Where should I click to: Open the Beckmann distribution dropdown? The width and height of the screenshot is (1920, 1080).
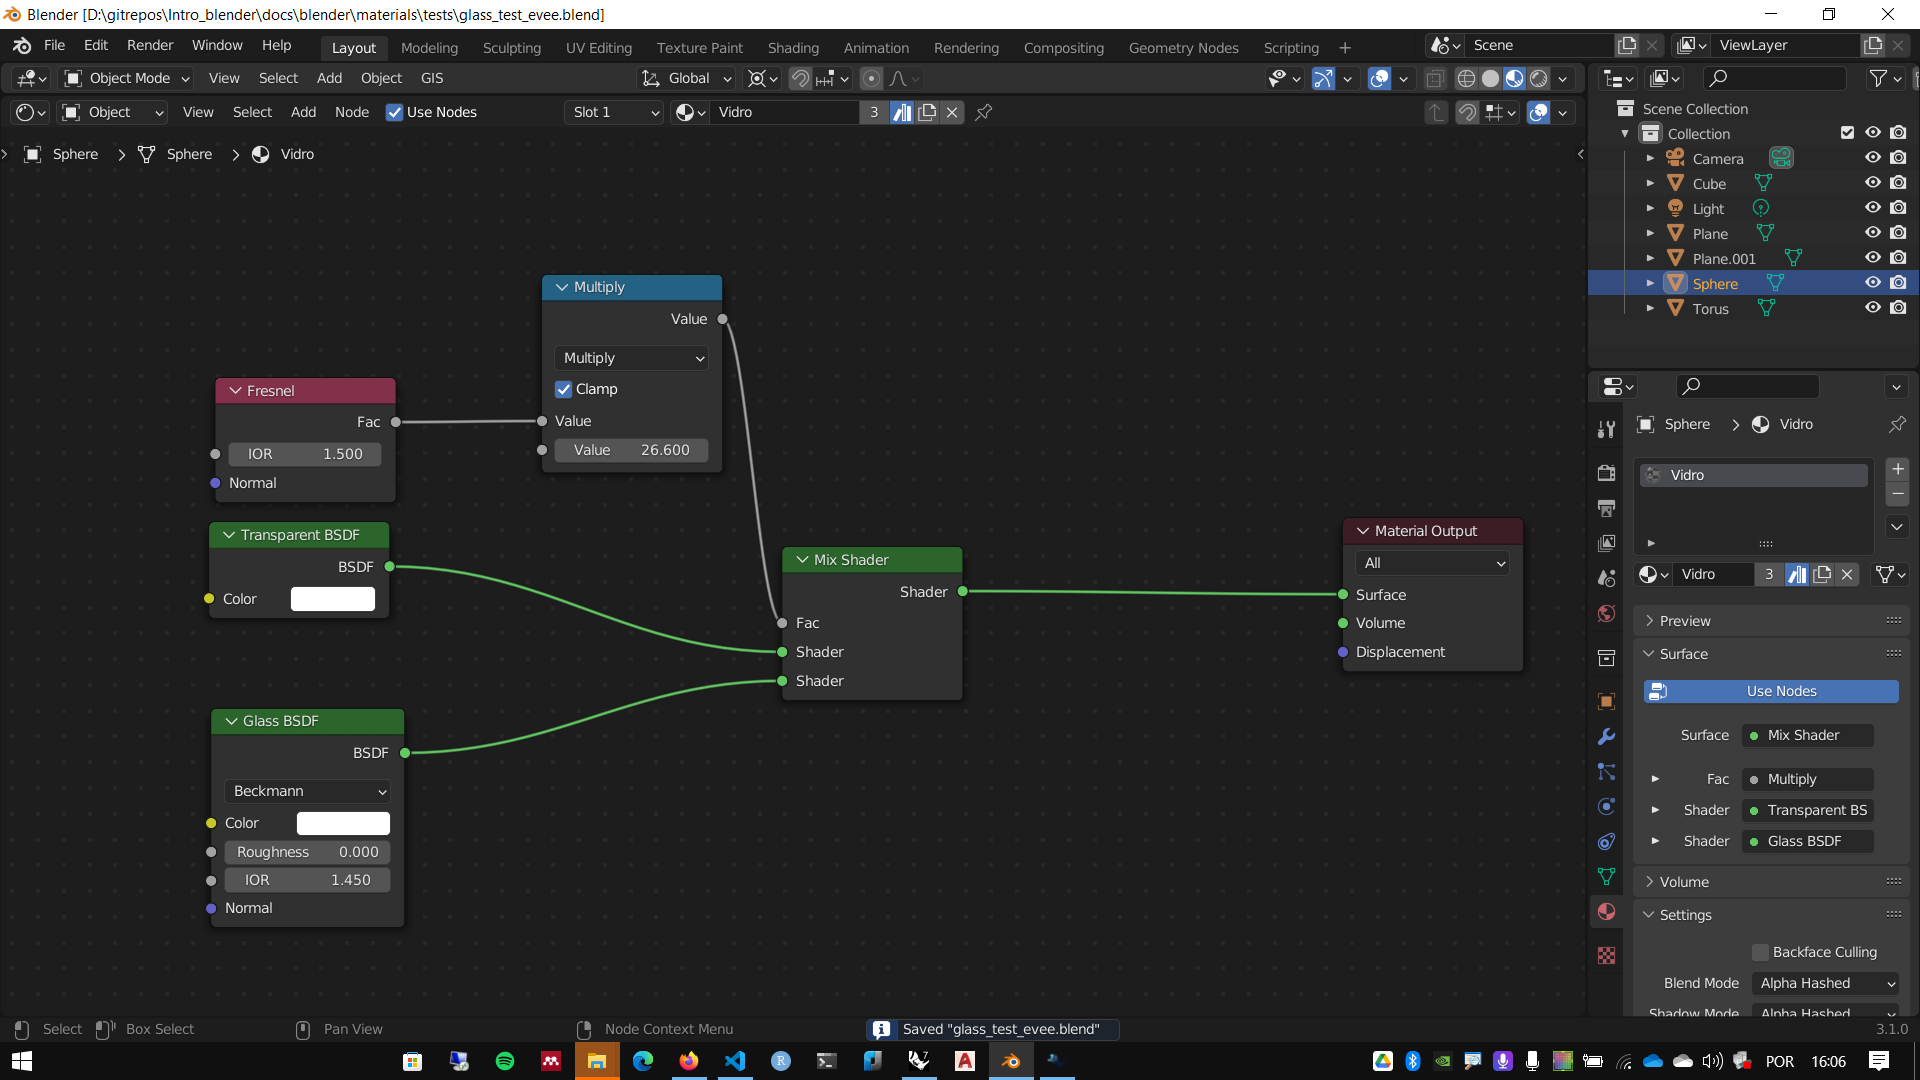tap(308, 791)
